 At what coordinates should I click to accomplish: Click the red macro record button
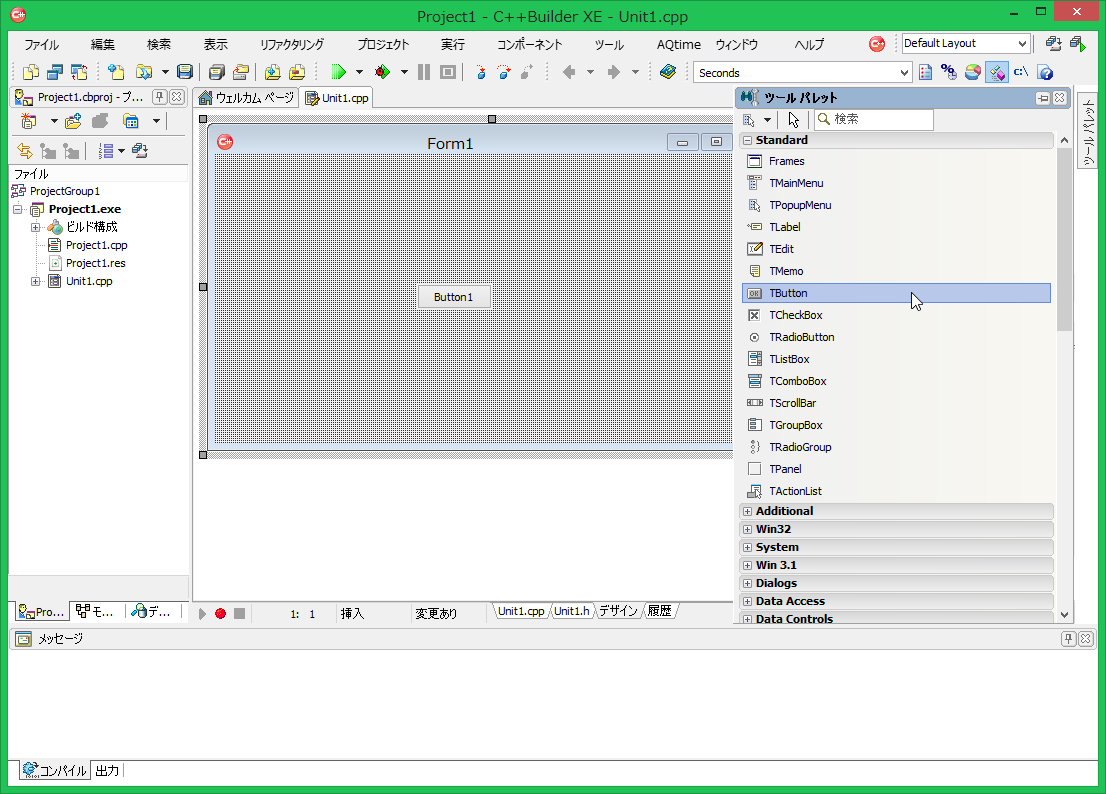[220, 613]
